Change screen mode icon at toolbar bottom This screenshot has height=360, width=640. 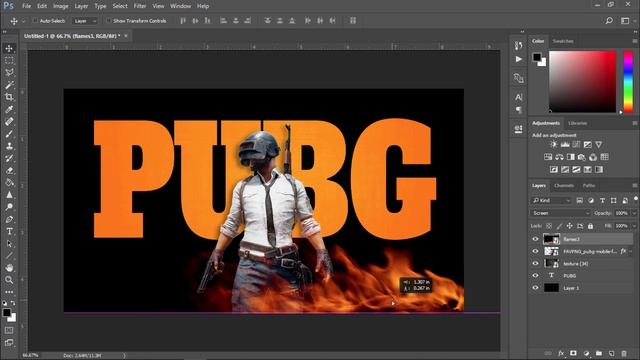point(9,343)
